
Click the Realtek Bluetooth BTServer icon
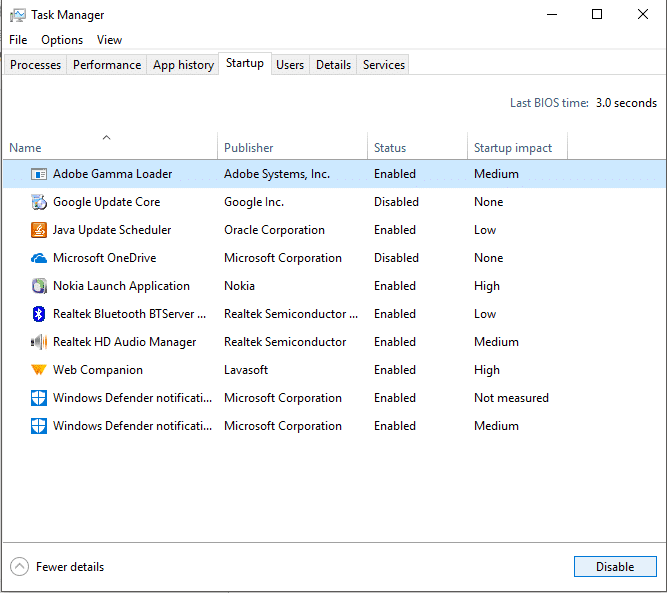click(39, 314)
